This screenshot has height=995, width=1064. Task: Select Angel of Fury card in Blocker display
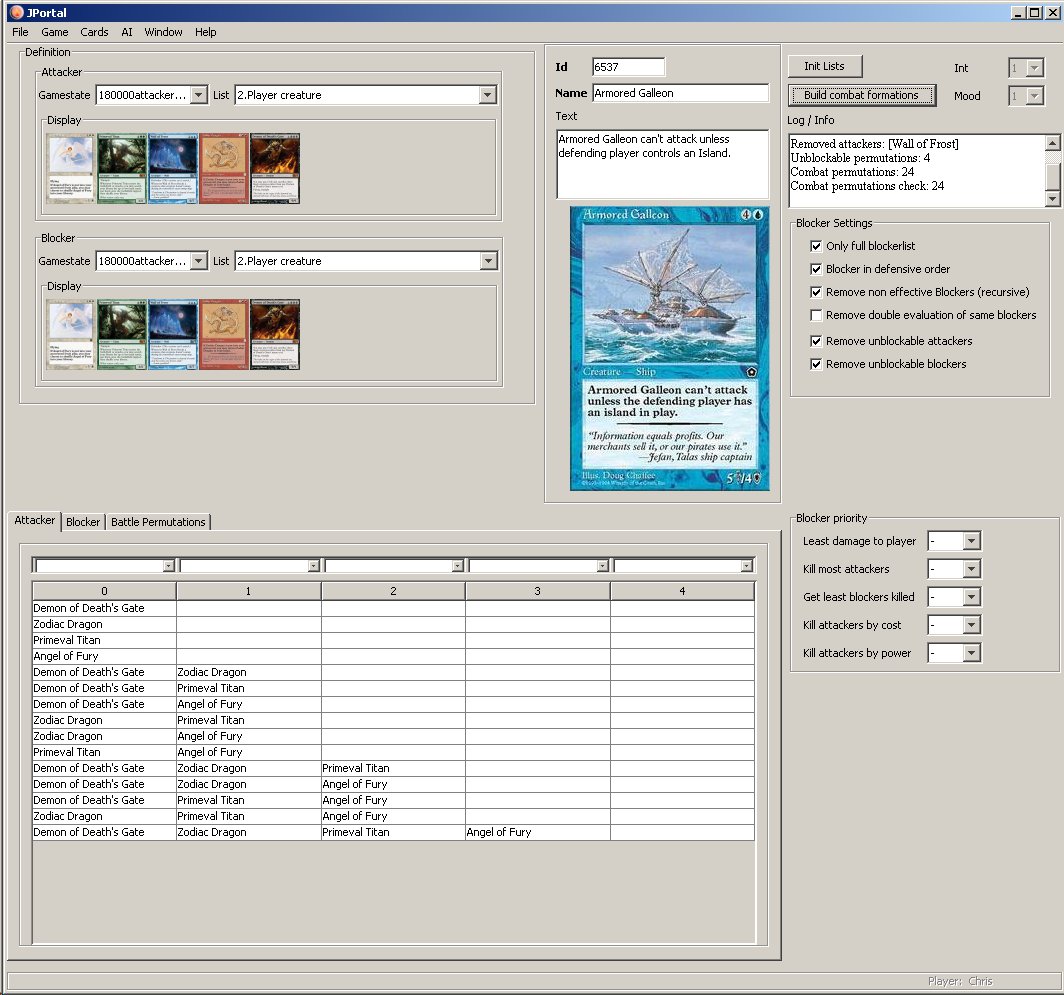tap(71, 335)
